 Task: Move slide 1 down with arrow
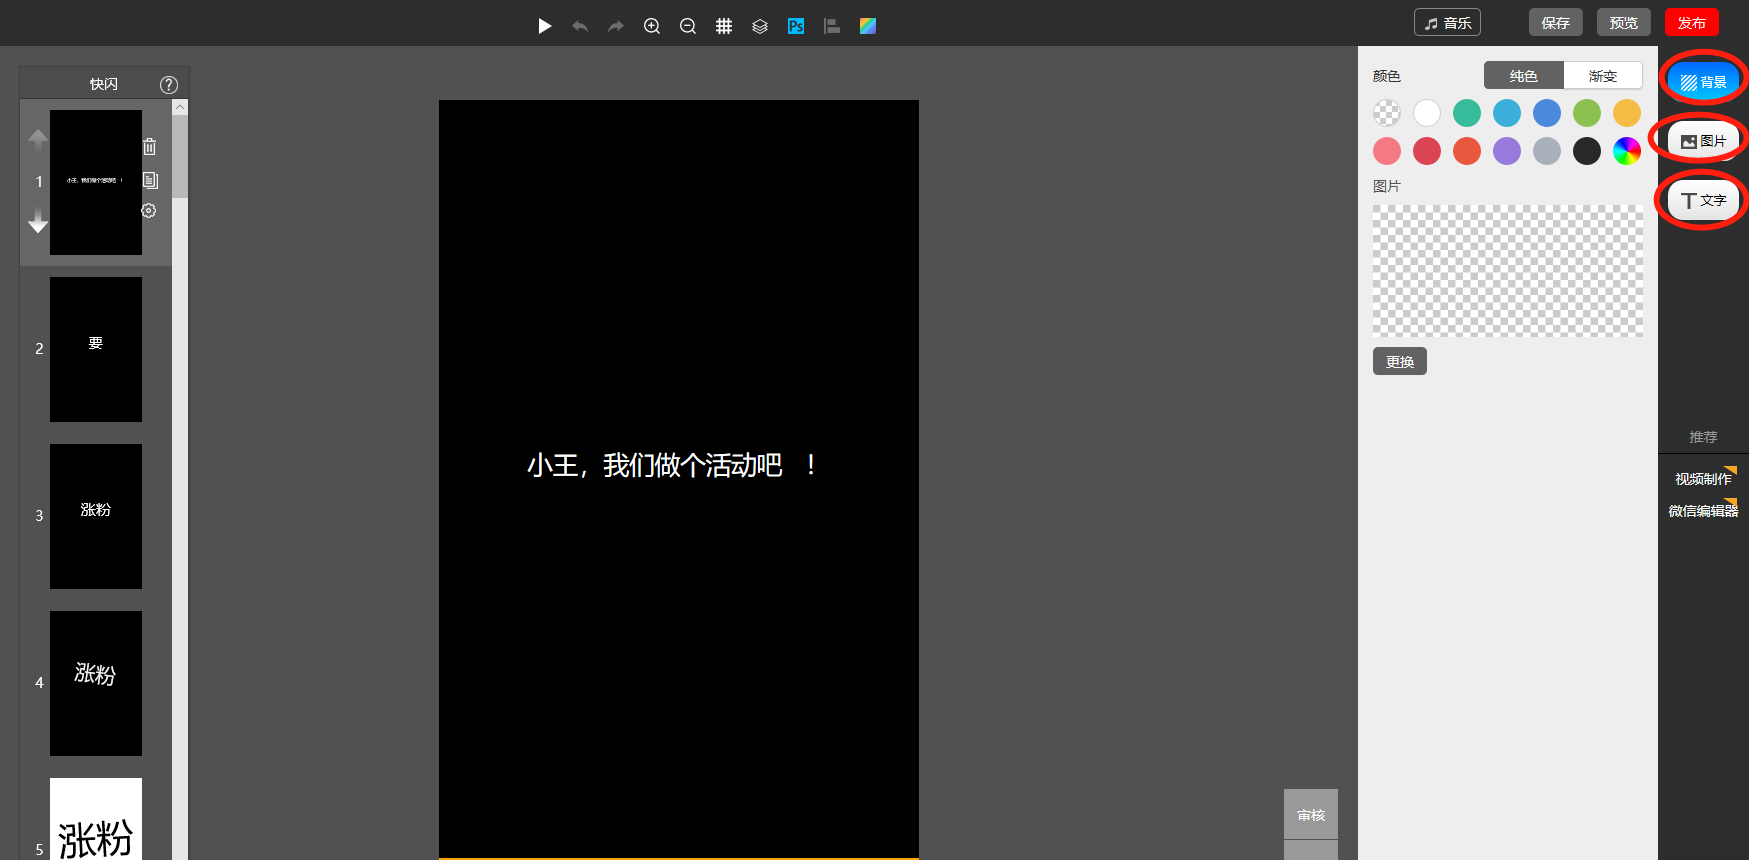[38, 221]
